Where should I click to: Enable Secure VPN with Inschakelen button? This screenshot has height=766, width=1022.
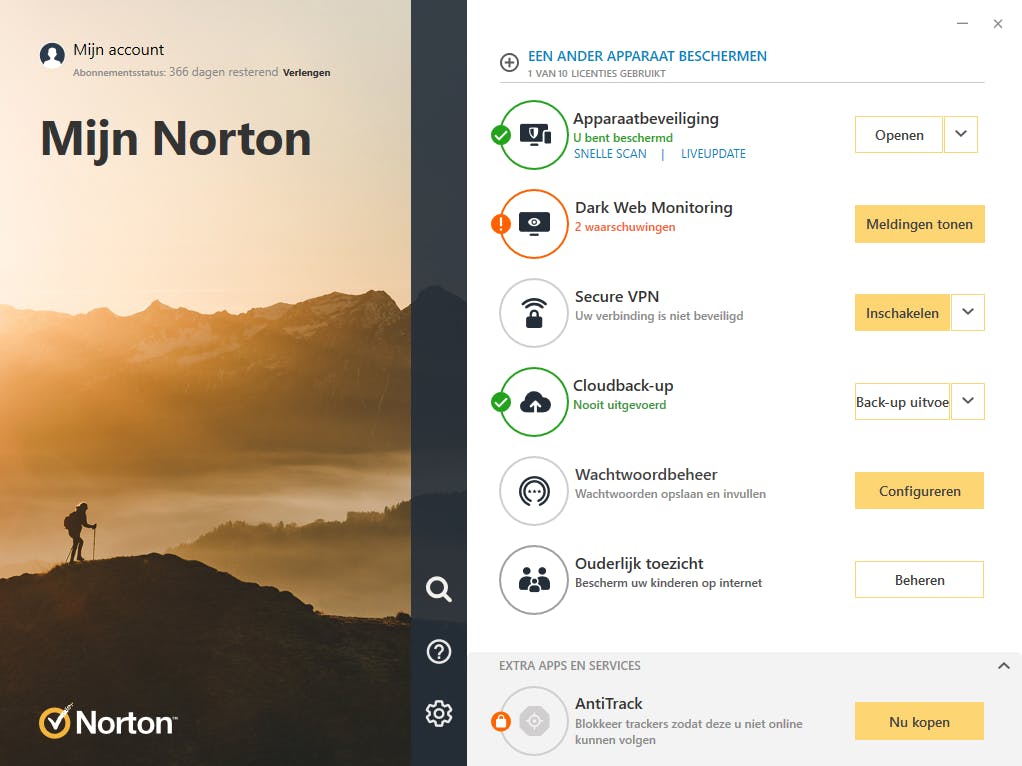pos(902,313)
